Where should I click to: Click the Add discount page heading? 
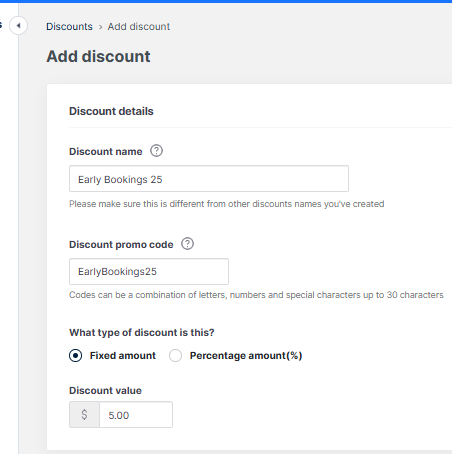tap(98, 56)
